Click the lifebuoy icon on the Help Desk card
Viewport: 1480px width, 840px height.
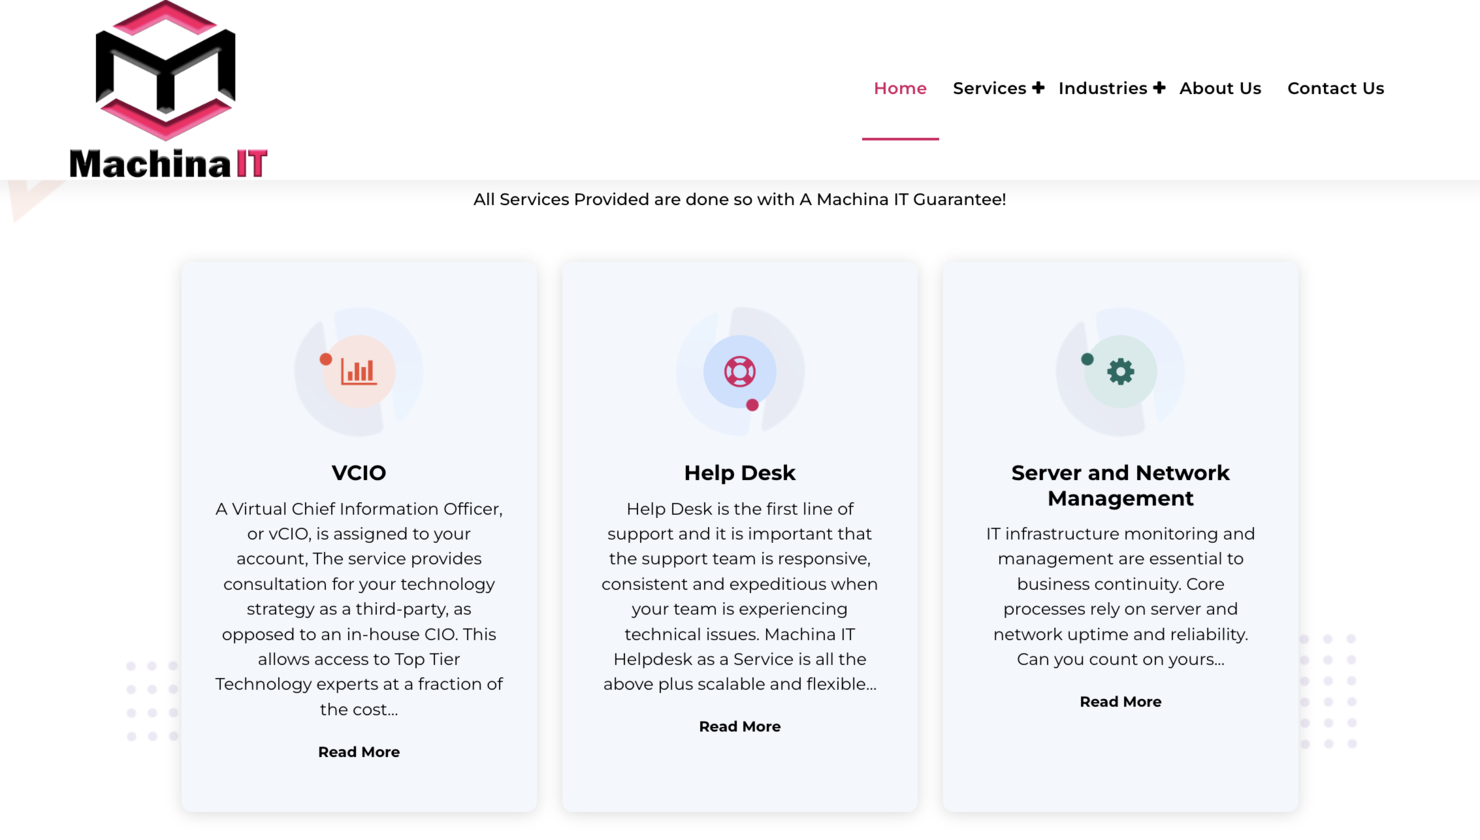740,369
